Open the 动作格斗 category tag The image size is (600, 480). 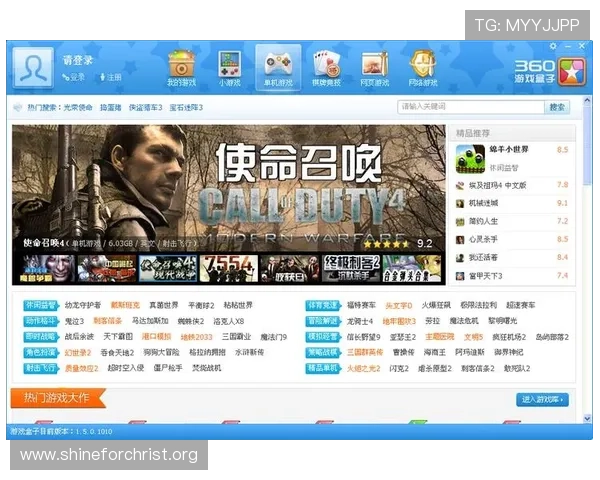[41, 321]
